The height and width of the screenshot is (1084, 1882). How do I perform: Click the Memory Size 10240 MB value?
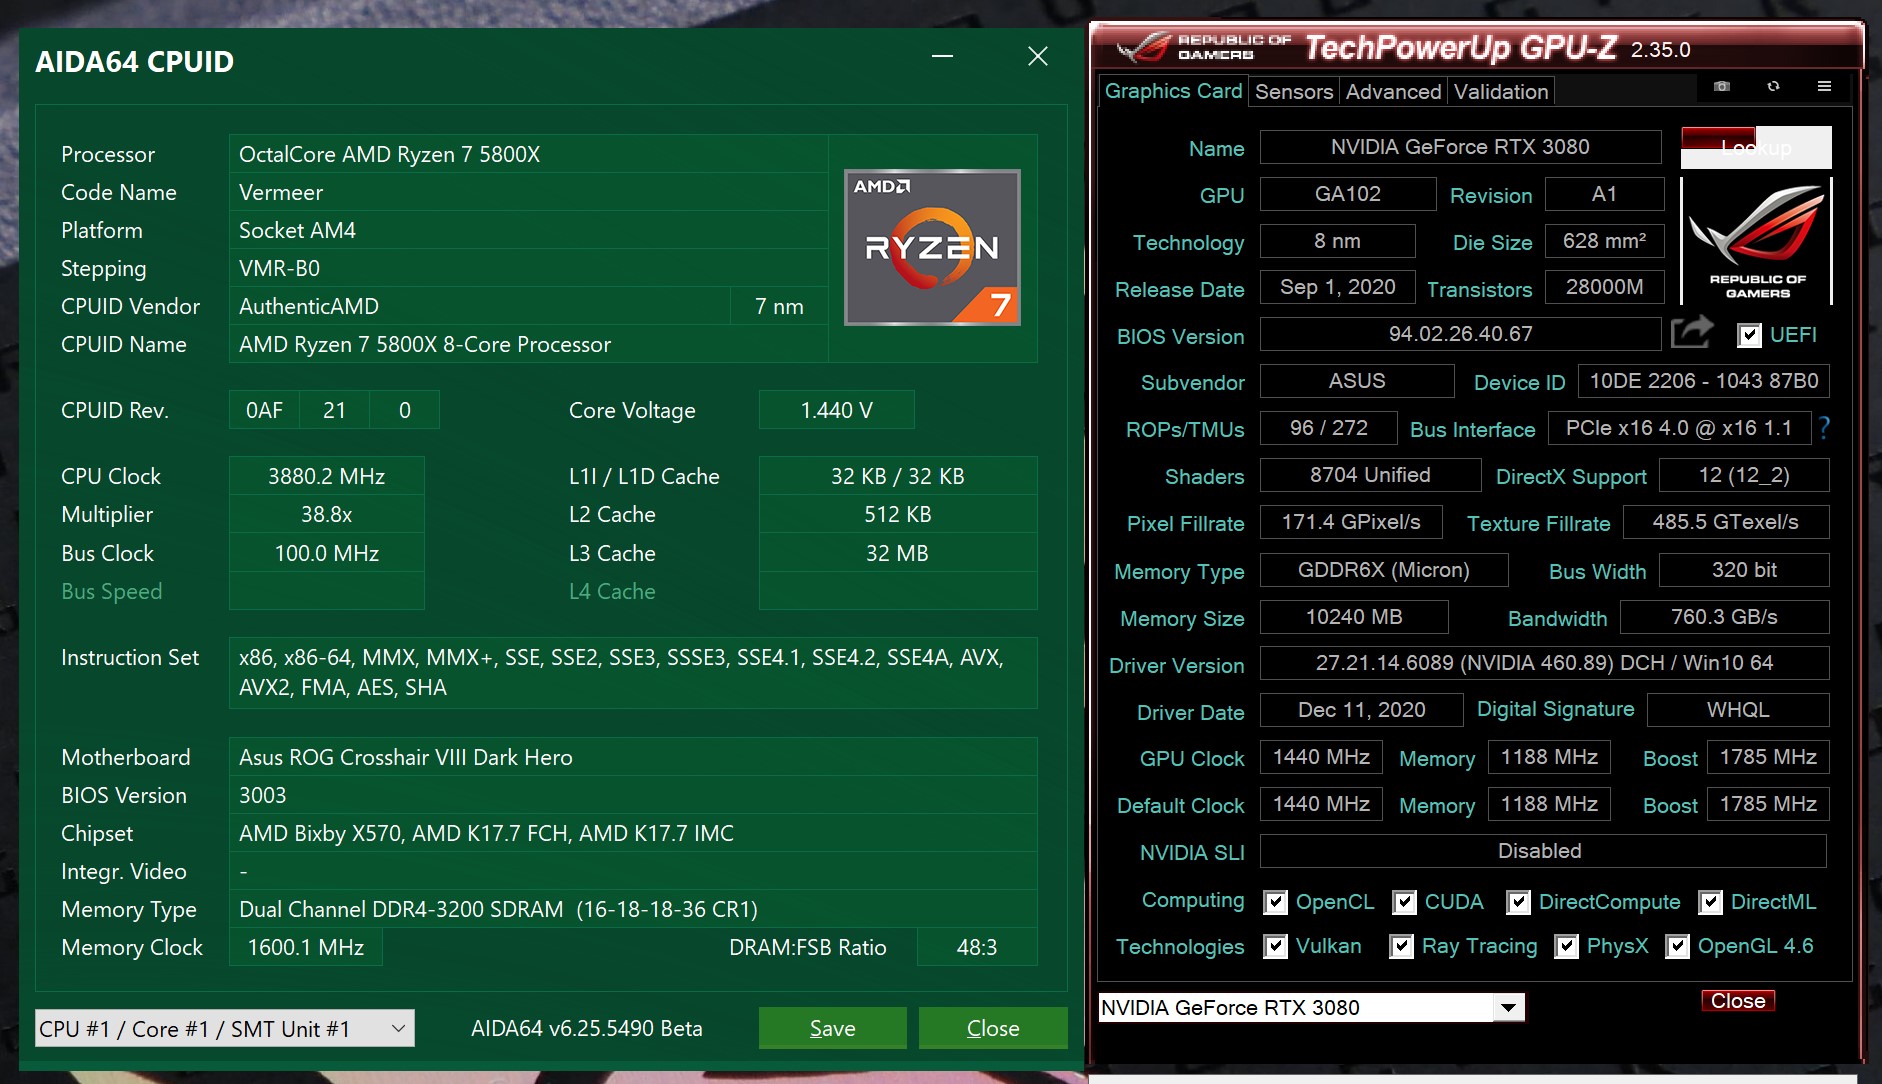(1354, 617)
